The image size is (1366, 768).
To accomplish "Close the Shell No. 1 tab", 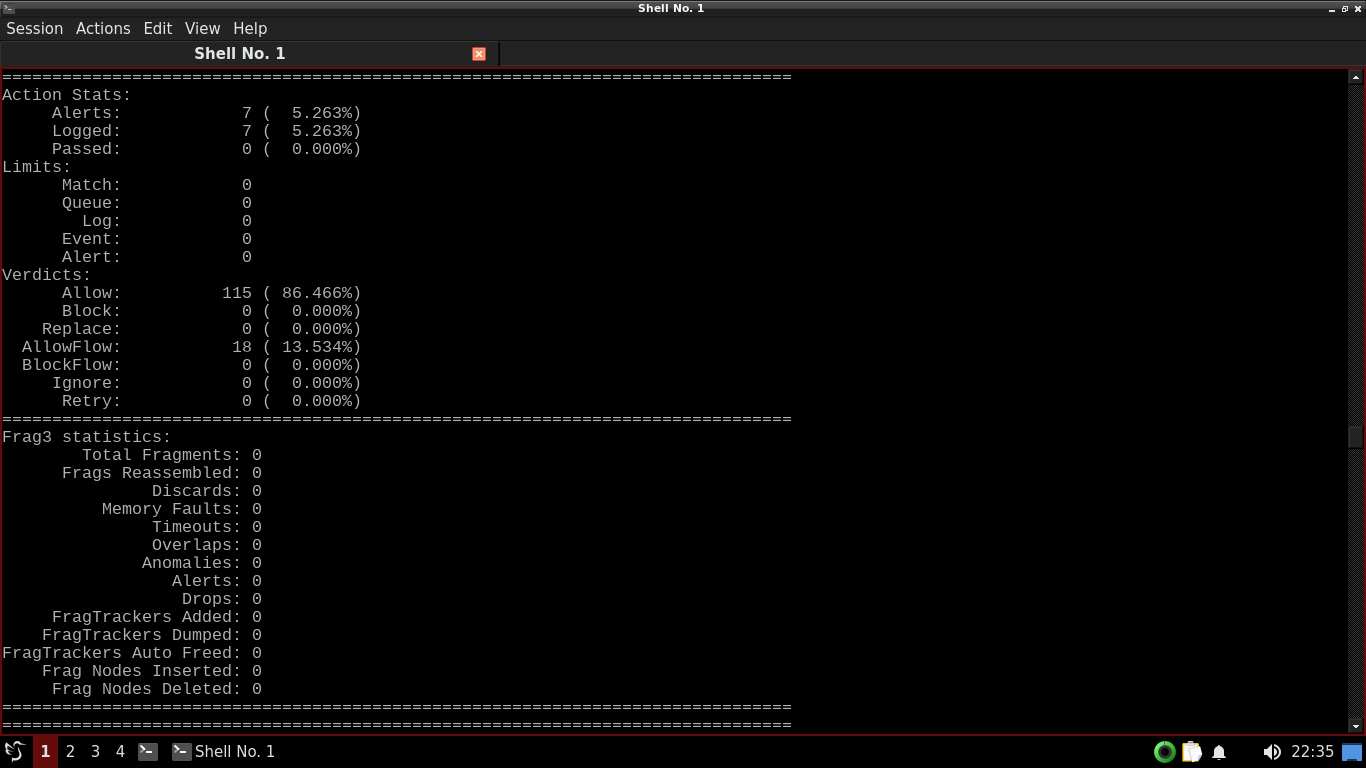I will pos(479,54).
